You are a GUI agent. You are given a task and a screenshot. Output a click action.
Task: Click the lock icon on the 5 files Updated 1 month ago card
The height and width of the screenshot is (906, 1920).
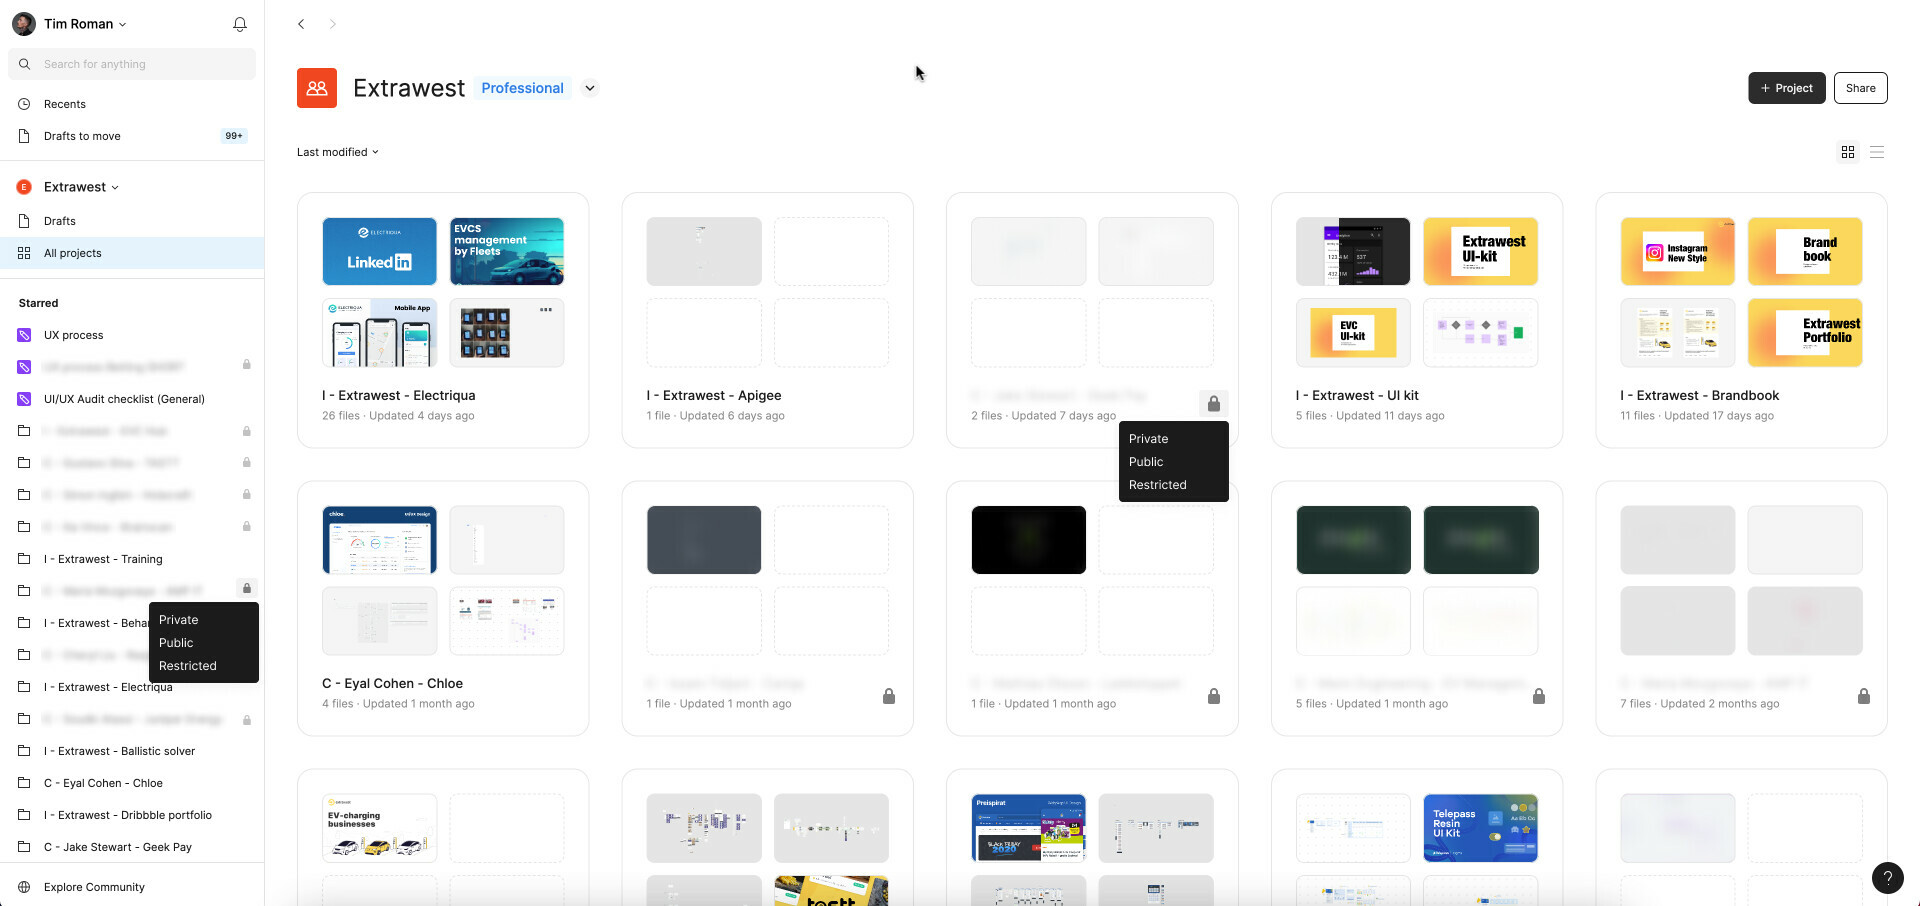[1538, 696]
